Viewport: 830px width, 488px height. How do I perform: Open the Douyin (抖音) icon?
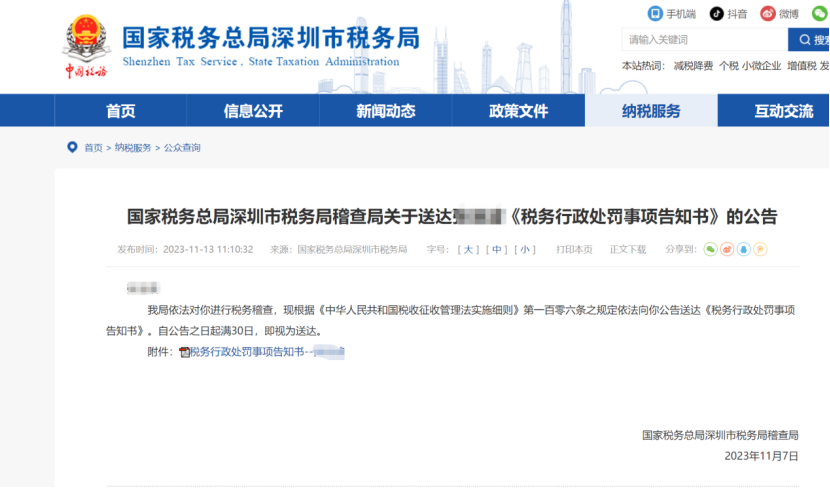pos(717,13)
